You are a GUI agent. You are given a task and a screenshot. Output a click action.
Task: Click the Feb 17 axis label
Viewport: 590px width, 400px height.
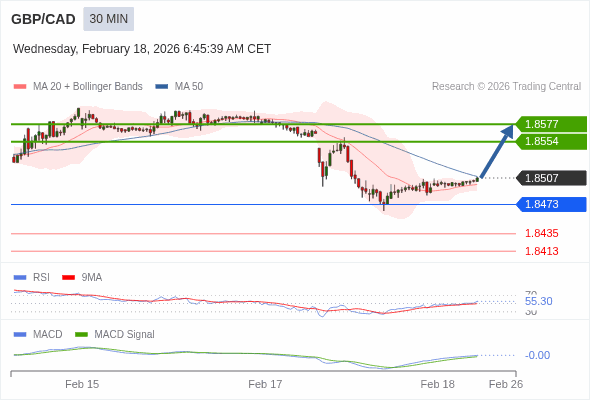pyautogui.click(x=265, y=384)
